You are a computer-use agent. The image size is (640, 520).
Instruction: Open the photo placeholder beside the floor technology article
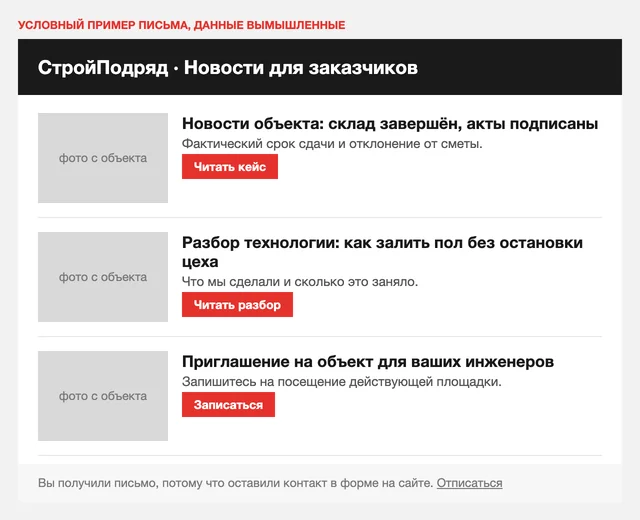coord(103,277)
